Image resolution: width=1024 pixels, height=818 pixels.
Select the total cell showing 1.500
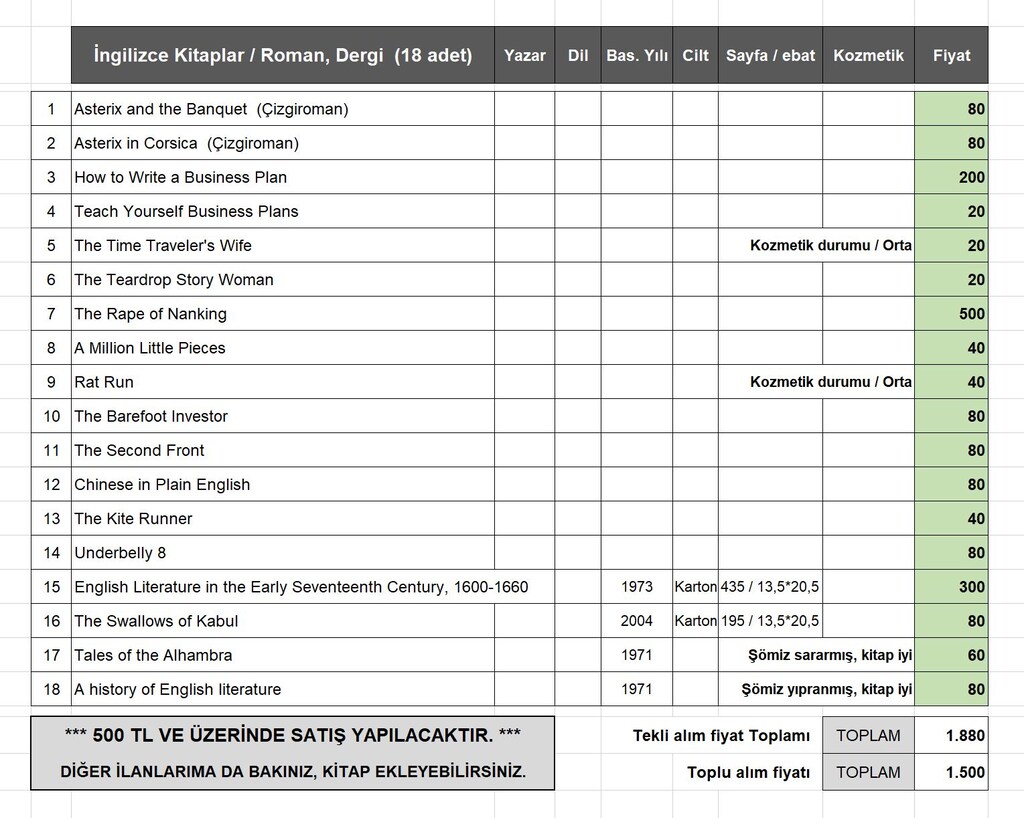(951, 772)
